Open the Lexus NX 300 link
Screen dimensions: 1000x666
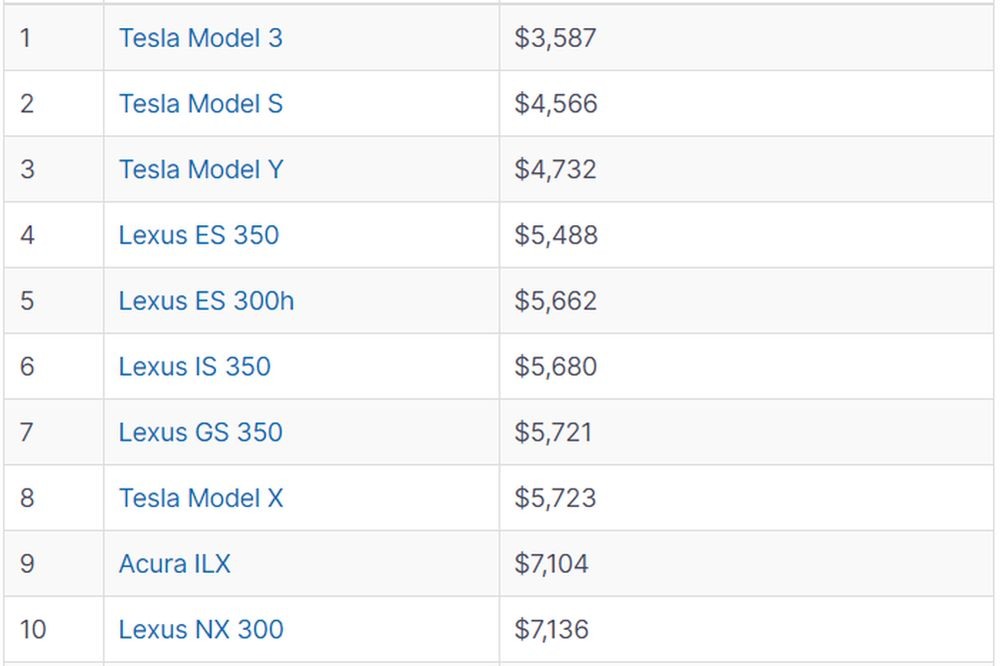pos(201,630)
